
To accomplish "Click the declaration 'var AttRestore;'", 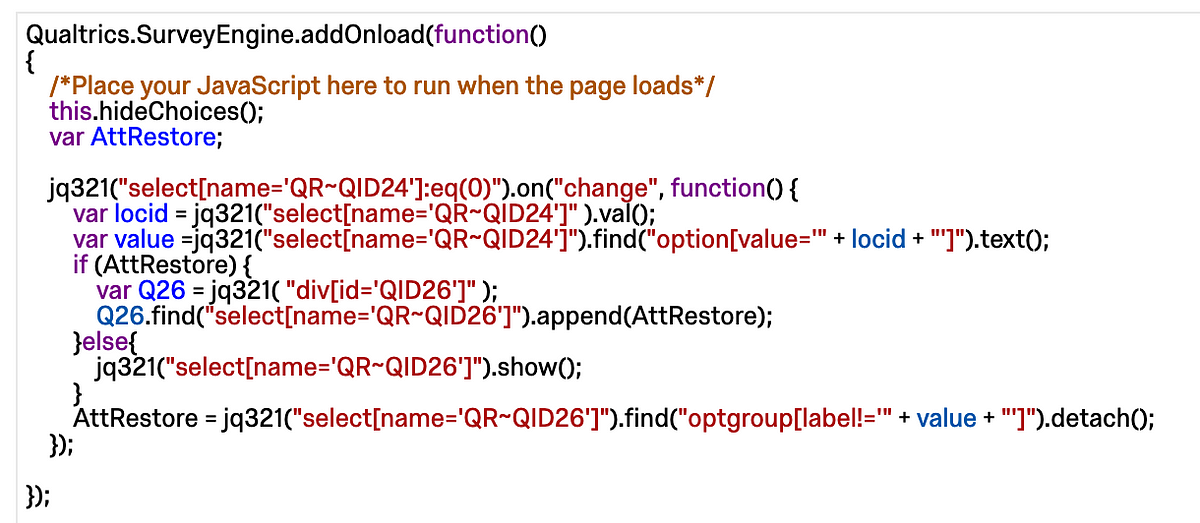I will click(134, 137).
